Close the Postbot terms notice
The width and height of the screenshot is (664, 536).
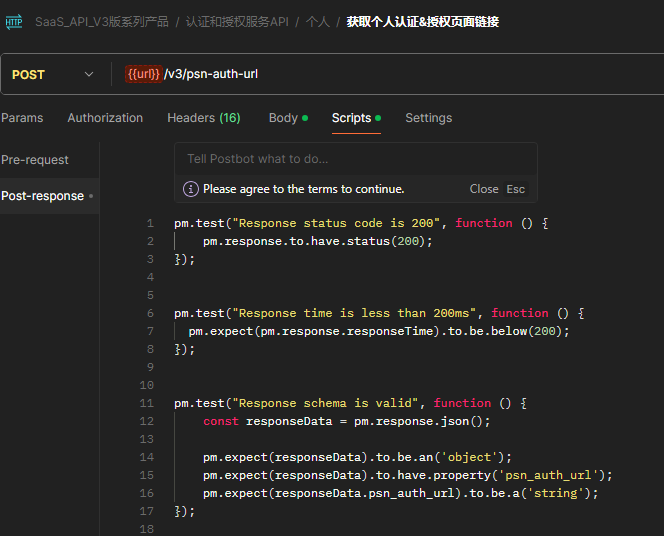click(x=484, y=189)
